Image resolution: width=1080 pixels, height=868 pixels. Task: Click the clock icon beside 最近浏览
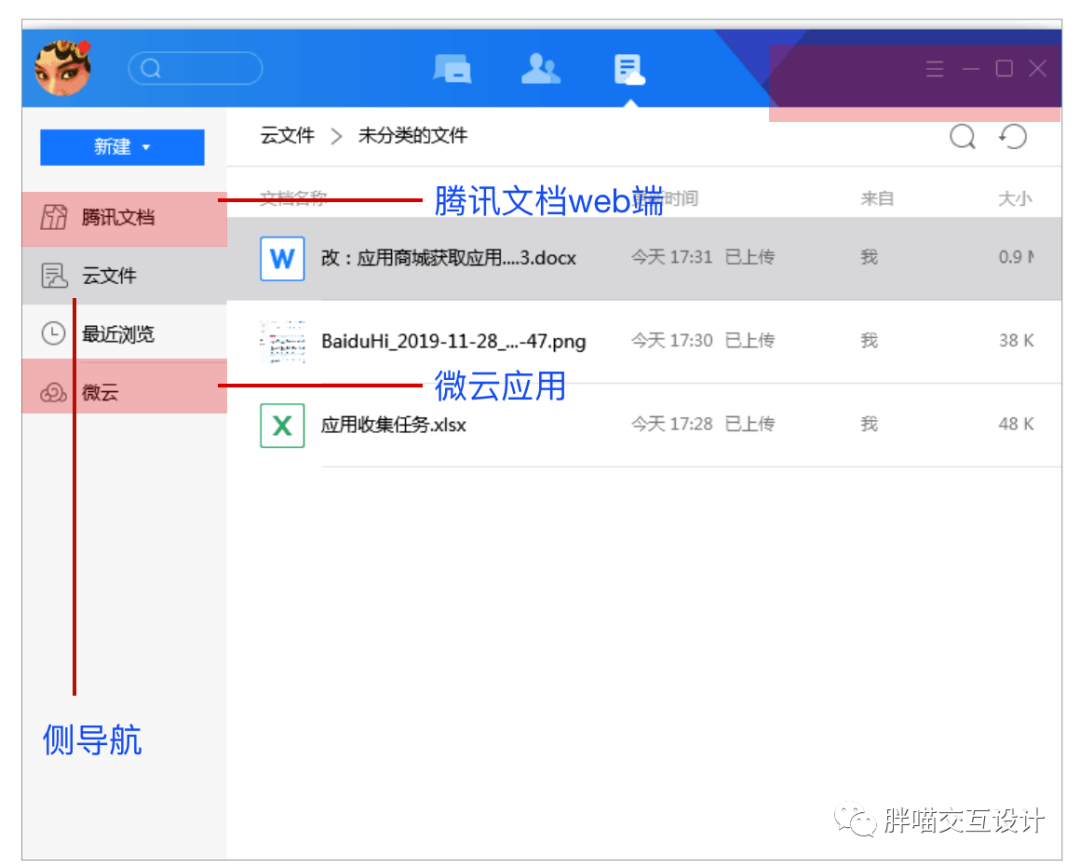click(53, 333)
